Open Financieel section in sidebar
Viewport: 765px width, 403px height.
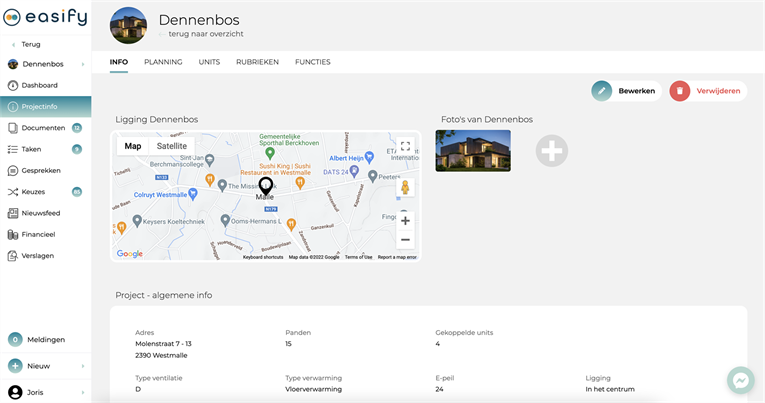pos(40,234)
